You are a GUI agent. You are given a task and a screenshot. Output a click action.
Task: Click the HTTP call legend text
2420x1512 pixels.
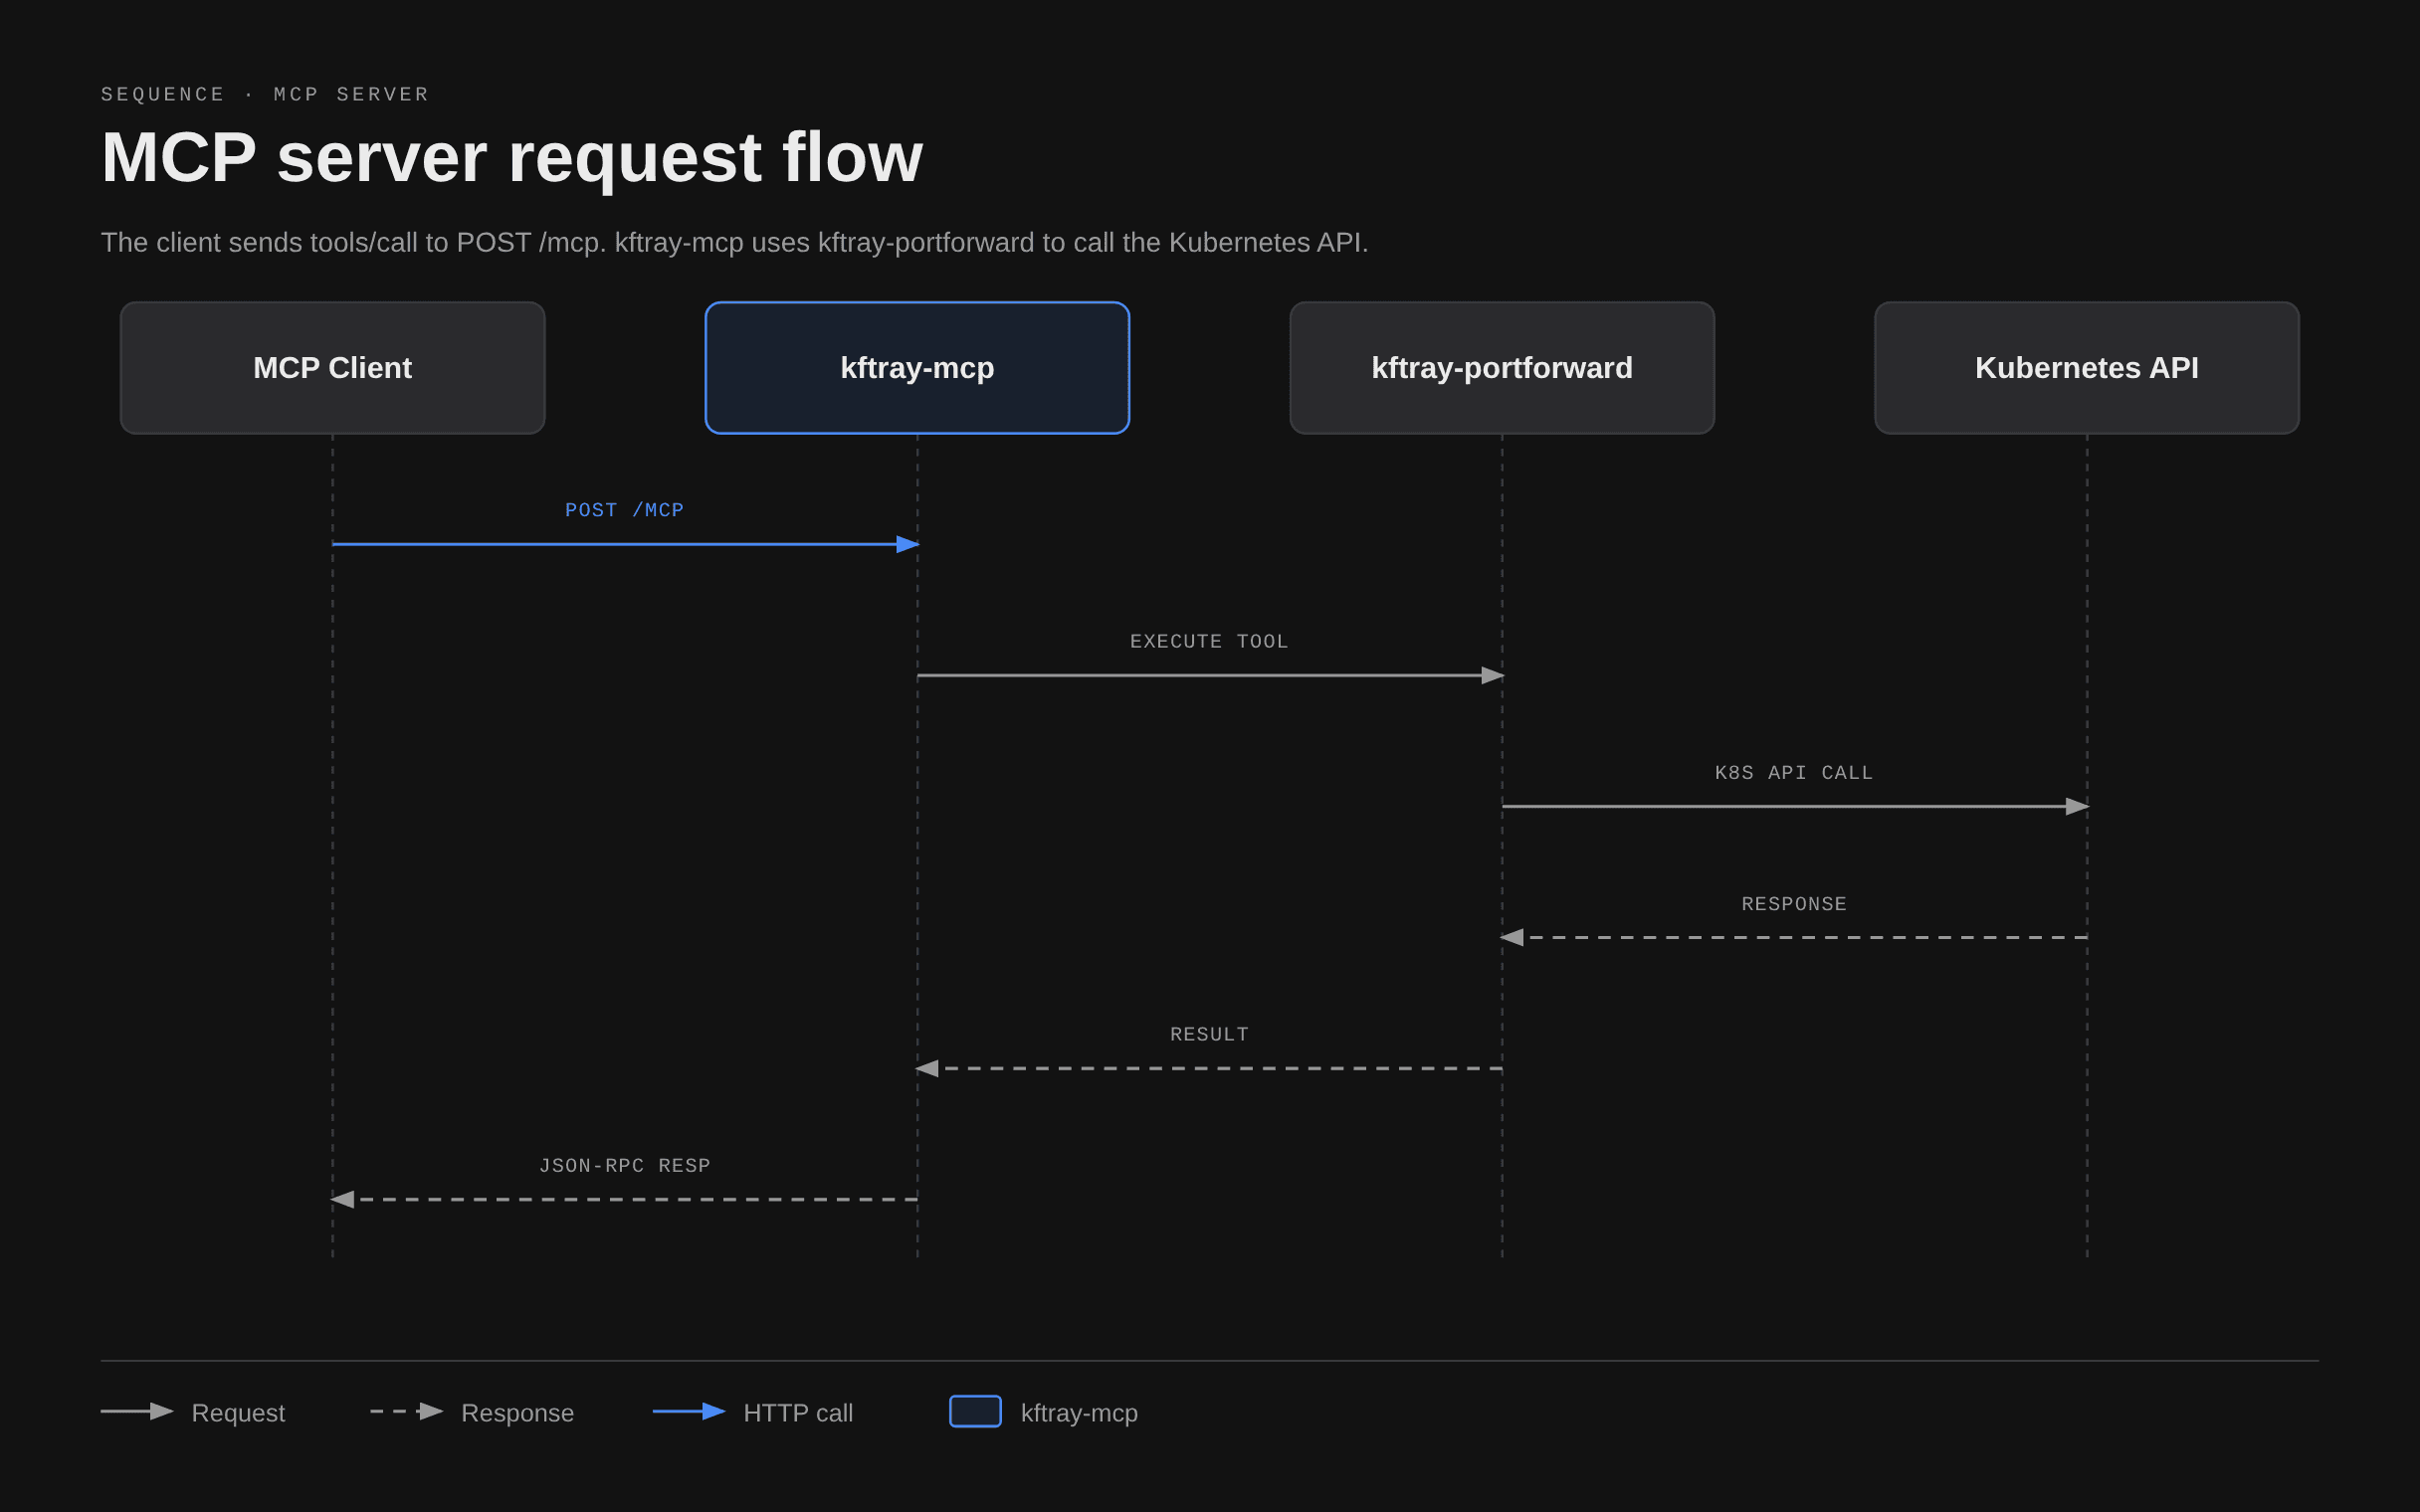(798, 1413)
